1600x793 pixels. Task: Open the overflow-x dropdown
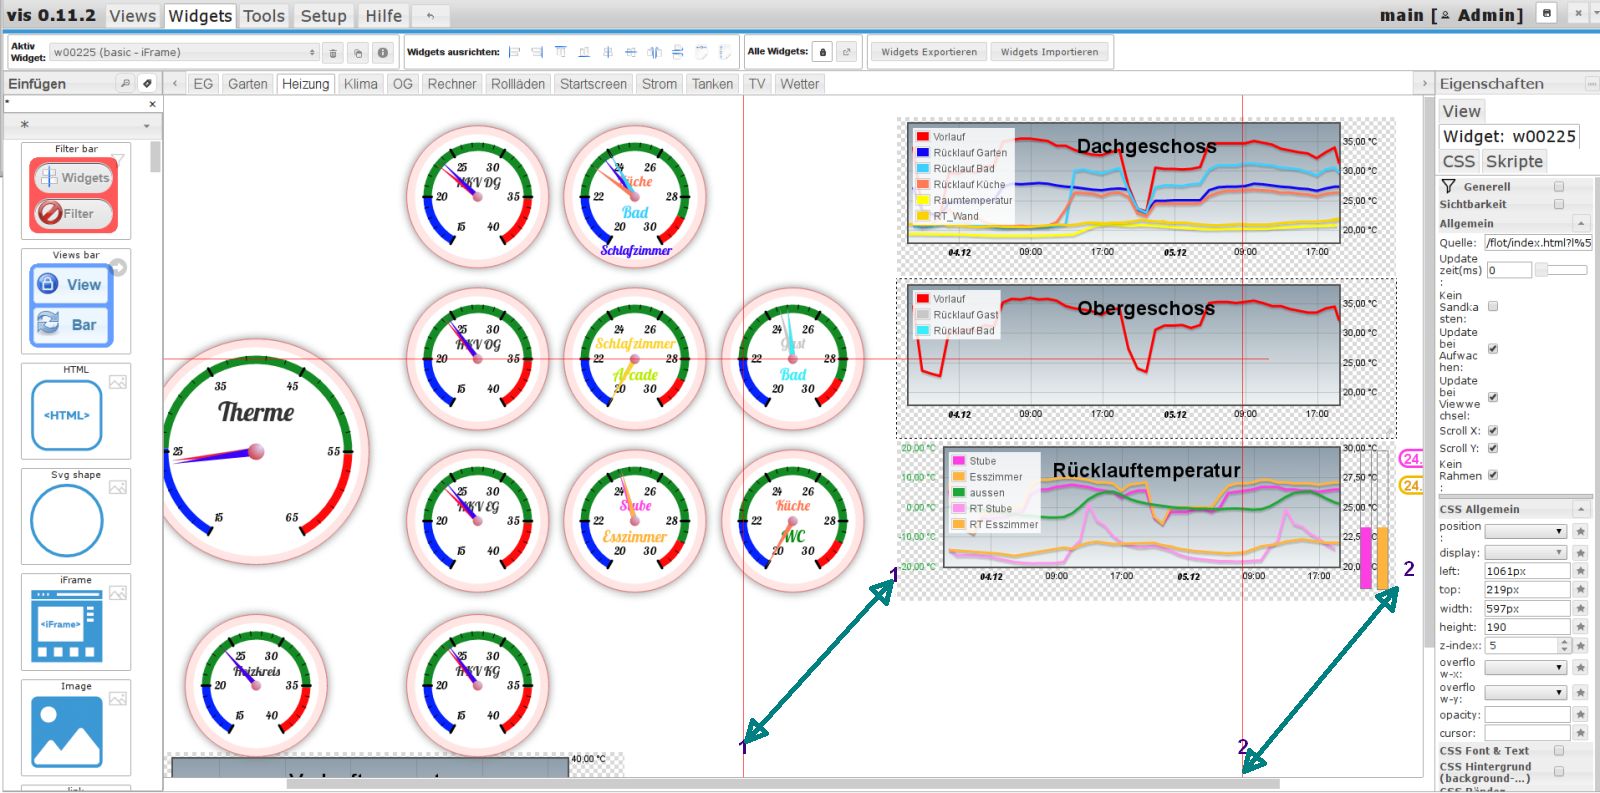[x=1526, y=667]
